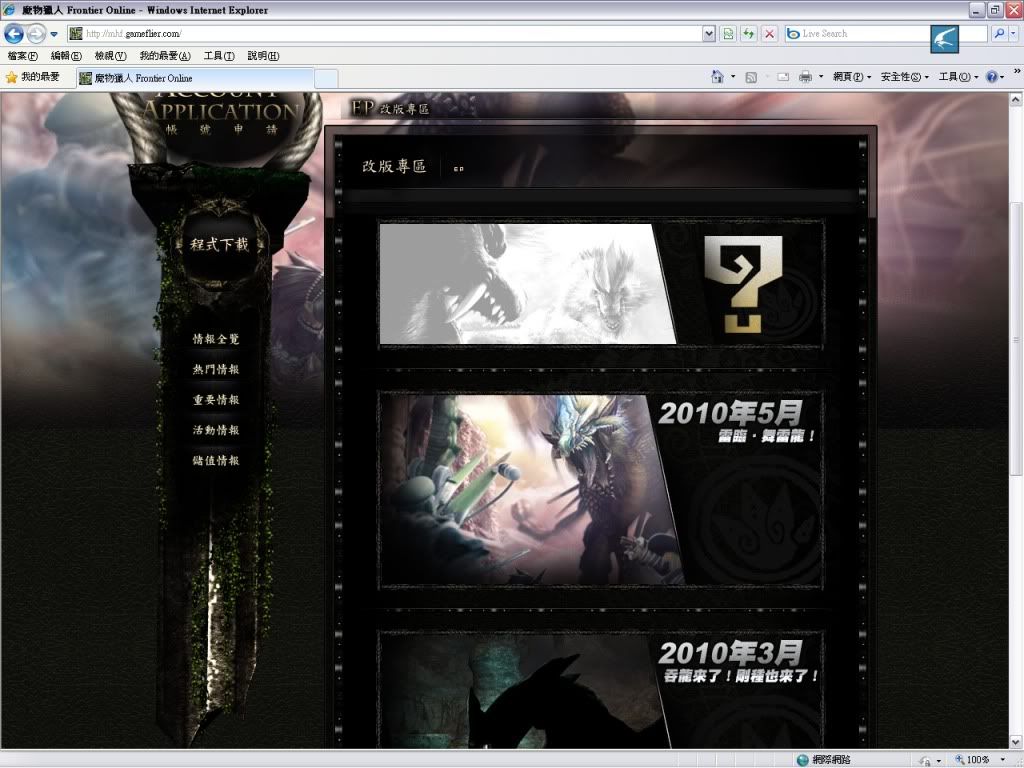1024x768 pixels.
Task: Click the red Stop loading X icon
Action: 769,33
